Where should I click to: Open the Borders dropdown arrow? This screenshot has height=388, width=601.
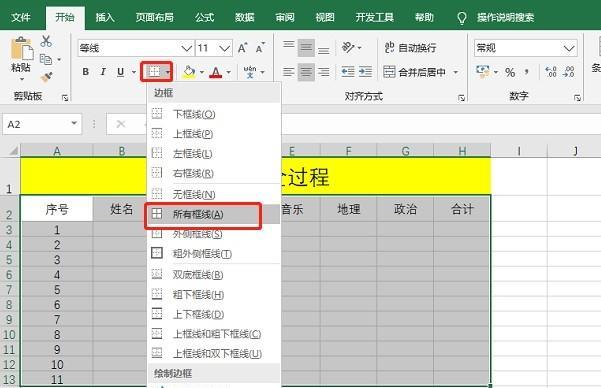click(x=167, y=72)
